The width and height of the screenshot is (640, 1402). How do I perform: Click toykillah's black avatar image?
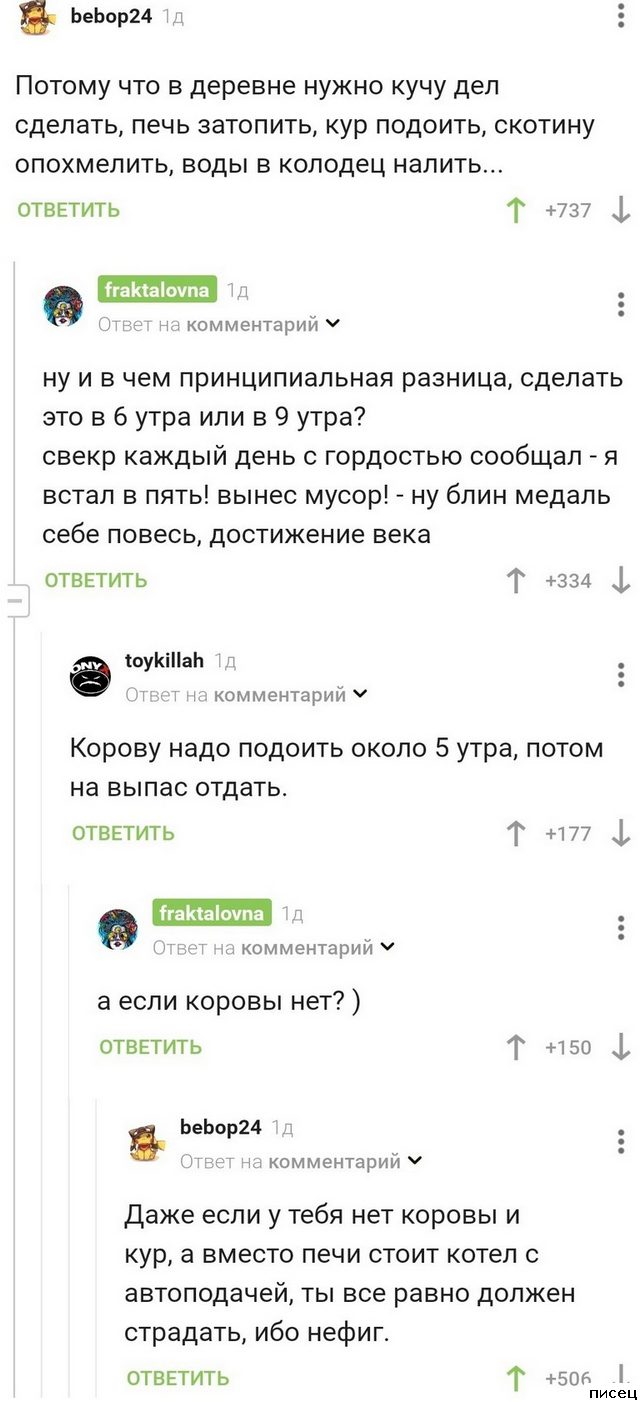click(90, 677)
